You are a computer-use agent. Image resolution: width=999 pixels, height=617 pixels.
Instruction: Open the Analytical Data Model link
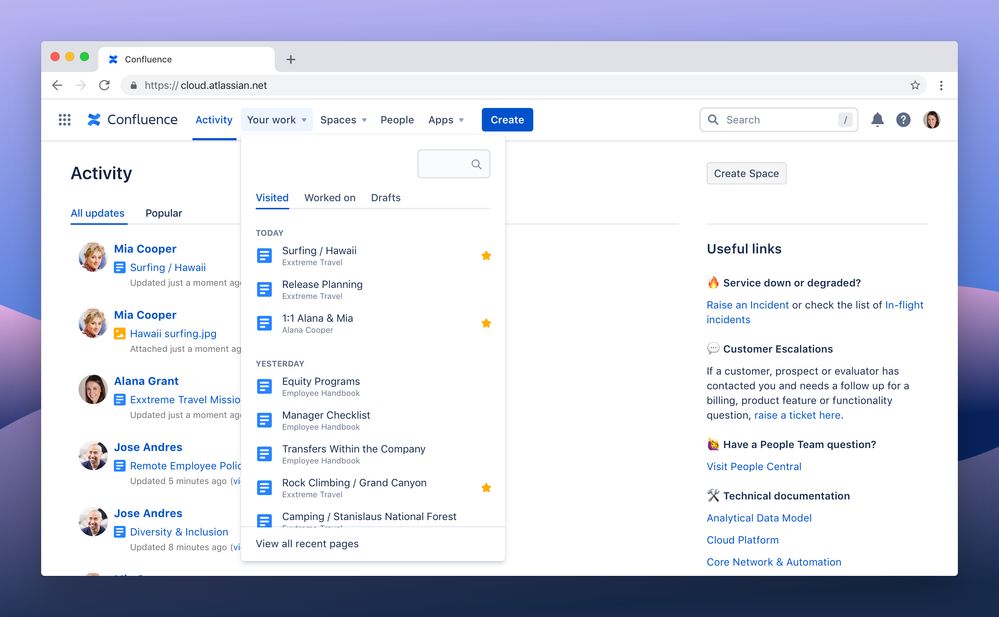pyautogui.click(x=759, y=518)
